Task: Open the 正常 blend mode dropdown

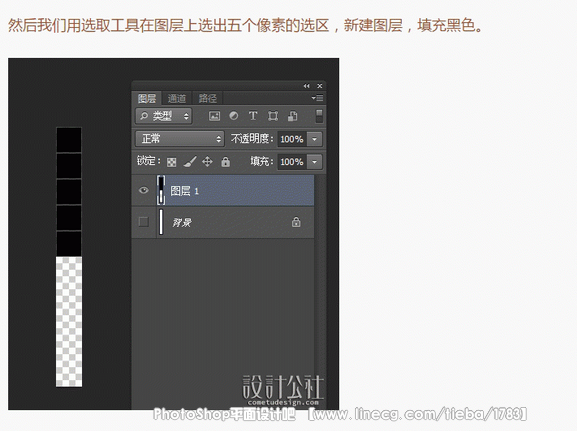Action: [180, 139]
